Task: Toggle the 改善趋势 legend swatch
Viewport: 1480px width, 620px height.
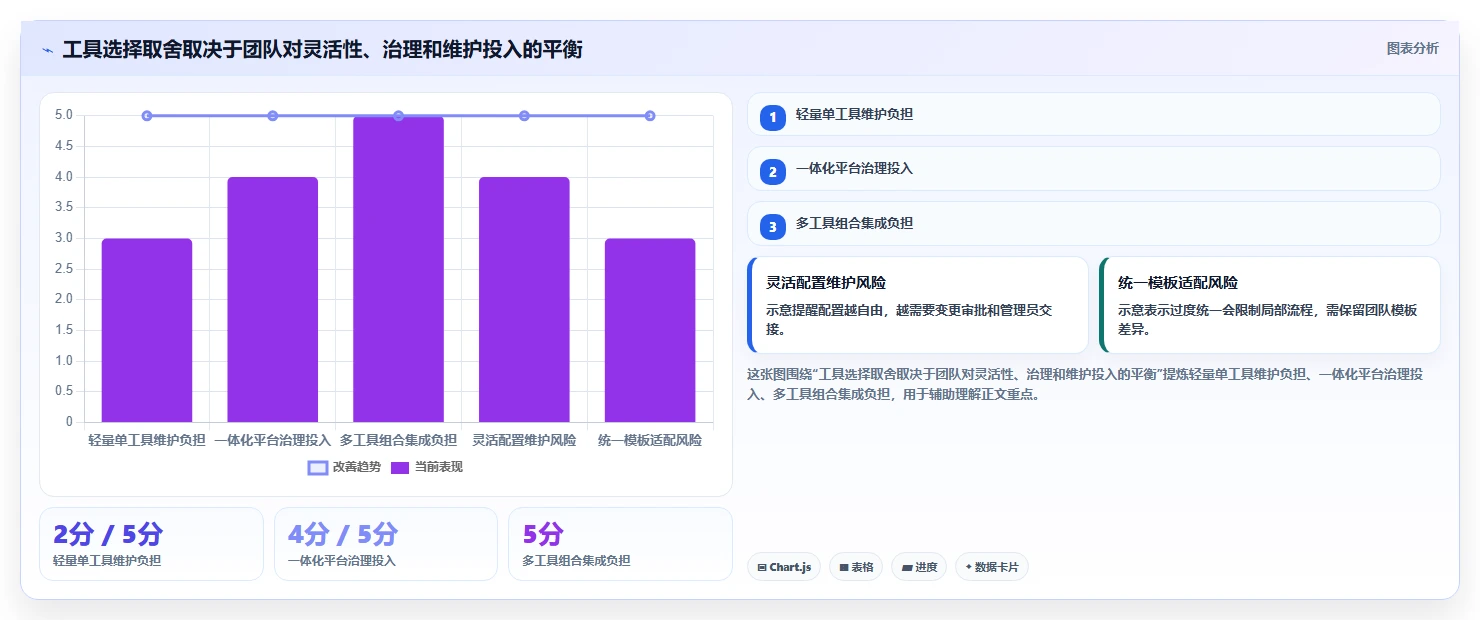Action: click(x=318, y=467)
